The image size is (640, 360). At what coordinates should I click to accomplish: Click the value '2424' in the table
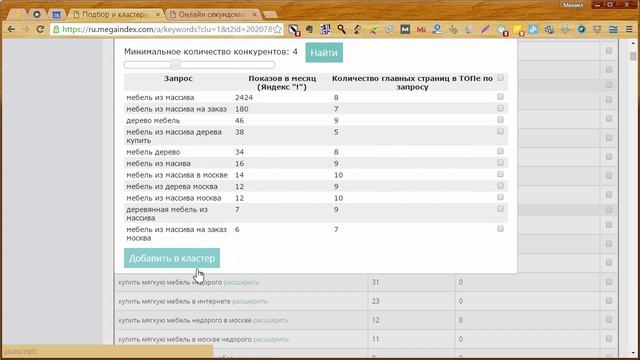point(244,98)
